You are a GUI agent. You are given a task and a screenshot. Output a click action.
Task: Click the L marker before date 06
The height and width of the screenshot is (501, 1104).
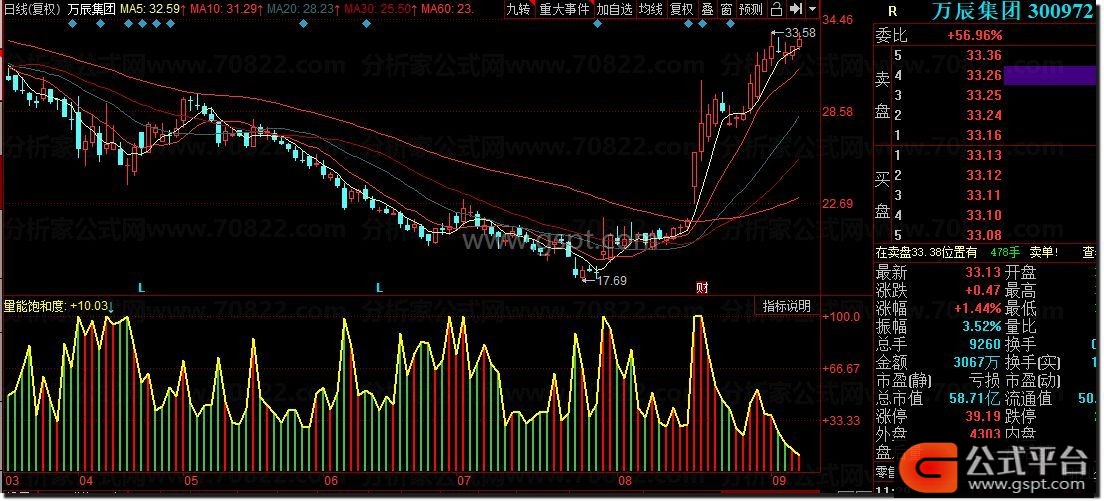coord(380,287)
